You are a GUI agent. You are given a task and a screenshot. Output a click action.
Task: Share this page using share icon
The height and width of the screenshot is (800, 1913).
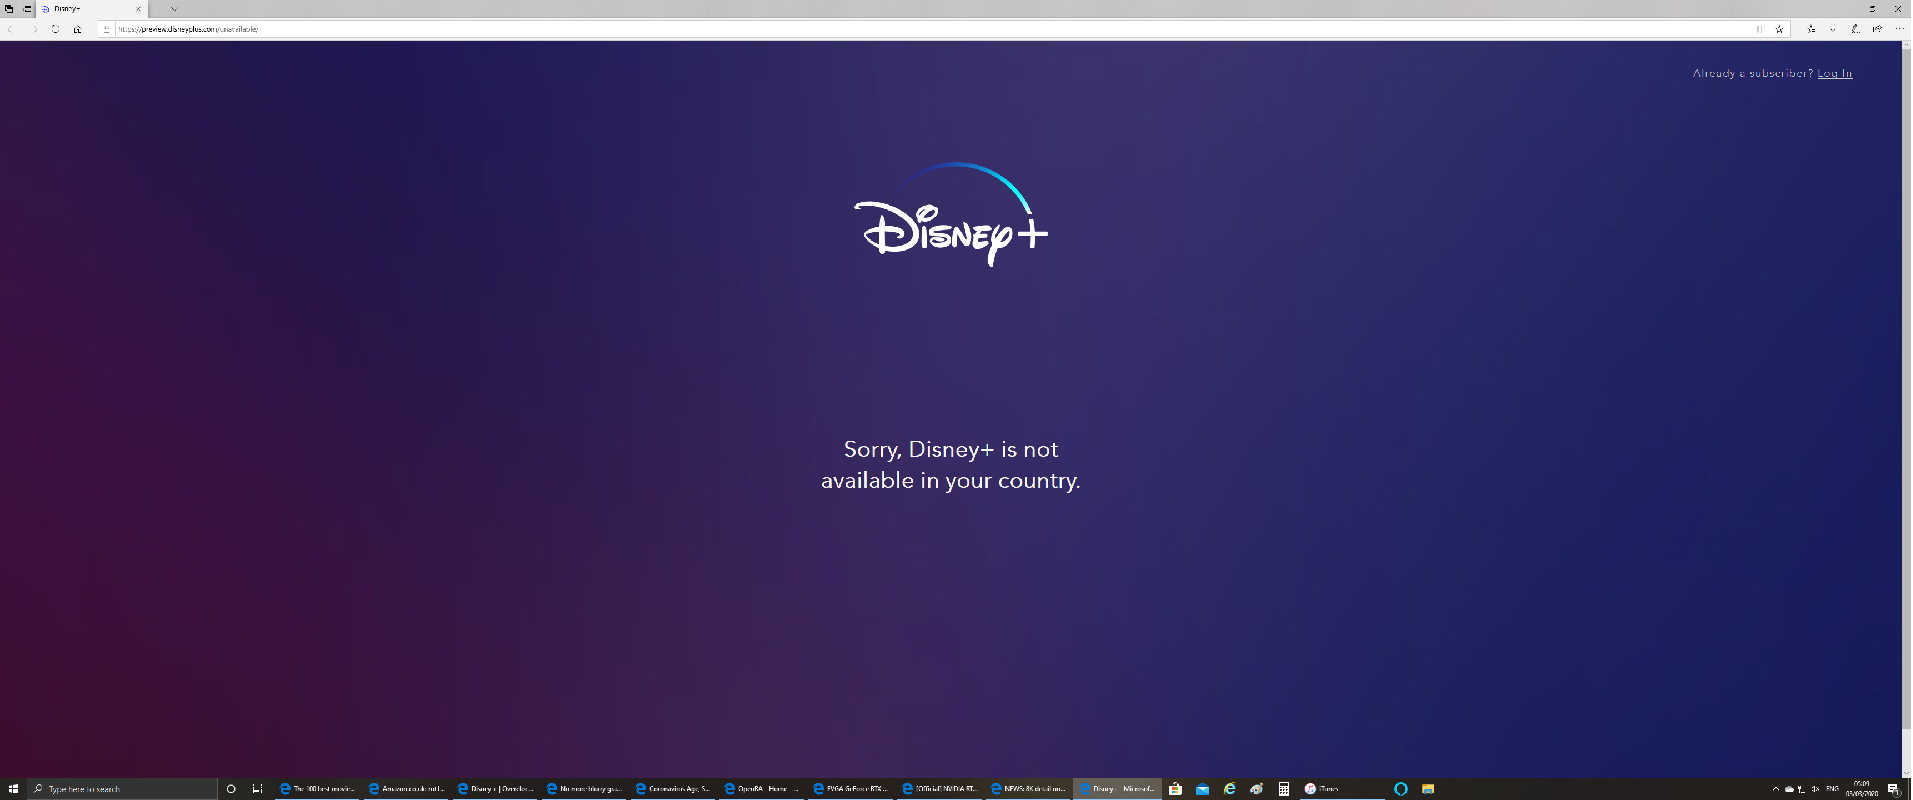coord(1877,29)
